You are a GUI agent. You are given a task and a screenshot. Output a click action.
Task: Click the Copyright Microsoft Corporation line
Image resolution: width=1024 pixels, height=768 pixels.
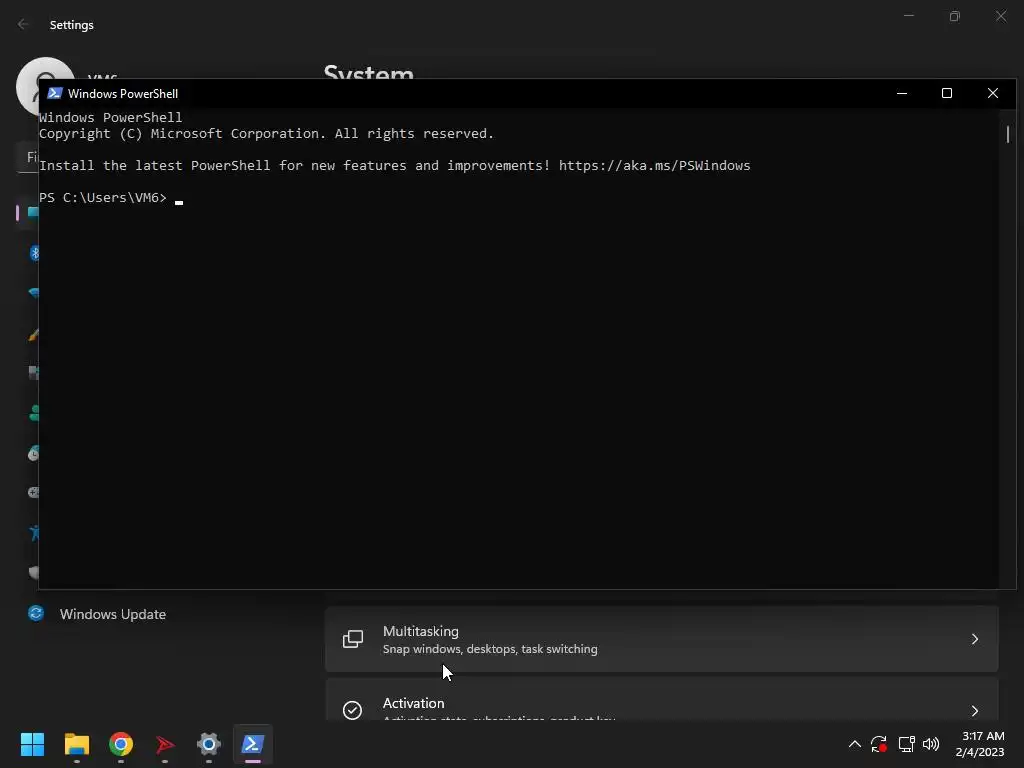pyautogui.click(x=266, y=133)
